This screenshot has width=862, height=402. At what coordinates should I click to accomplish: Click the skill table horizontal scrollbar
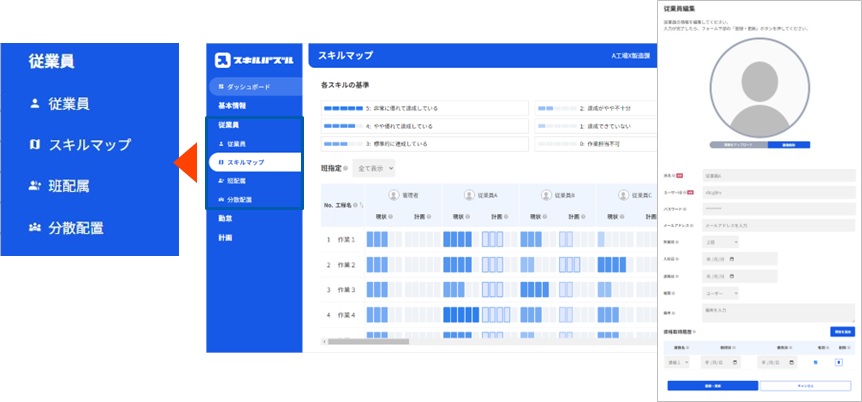tap(368, 342)
